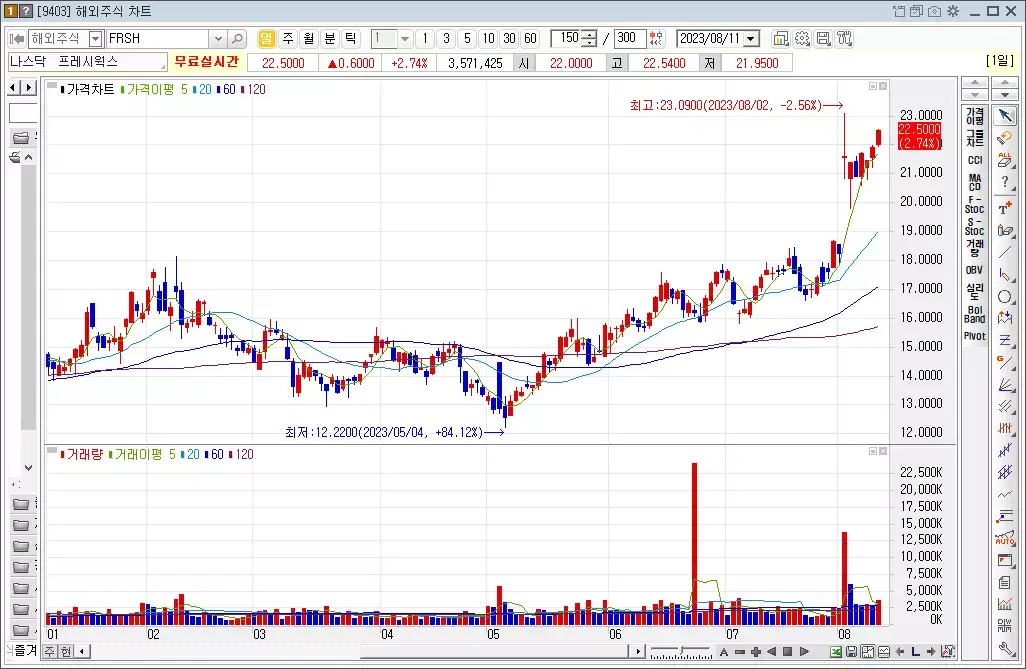Click the chart zoom slider in bottom bar
This screenshot has width=1026, height=669.
(681, 651)
